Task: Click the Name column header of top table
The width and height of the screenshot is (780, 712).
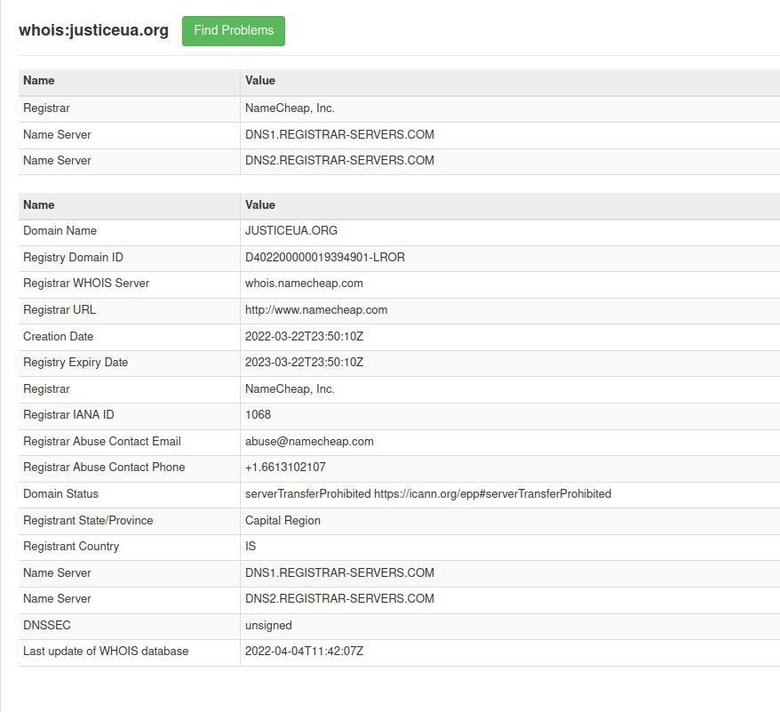Action: pyautogui.click(x=39, y=80)
